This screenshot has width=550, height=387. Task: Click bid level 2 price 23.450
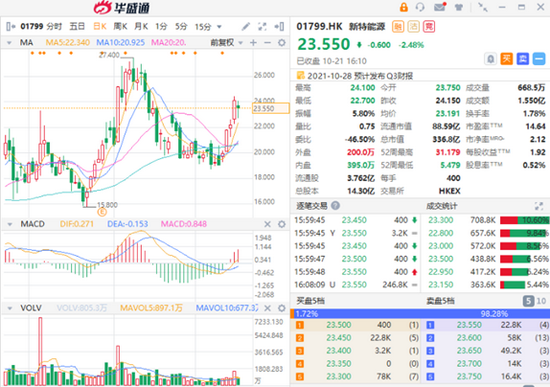tap(338, 338)
